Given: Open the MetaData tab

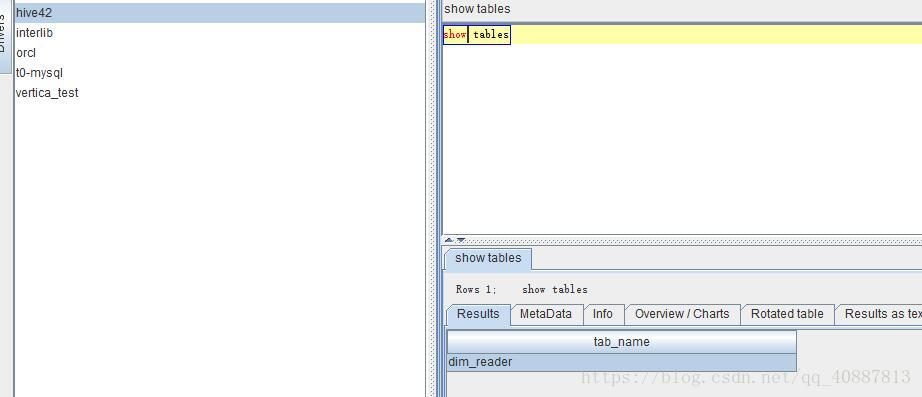Looking at the screenshot, I should pyautogui.click(x=546, y=314).
